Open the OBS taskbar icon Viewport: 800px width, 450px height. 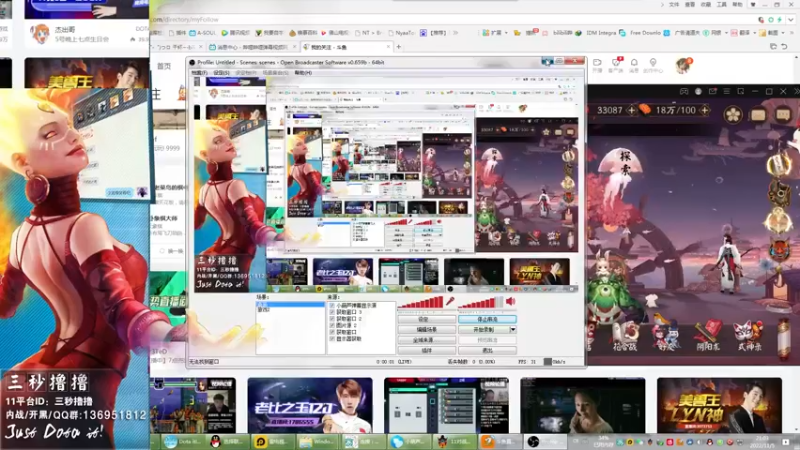pos(534,442)
